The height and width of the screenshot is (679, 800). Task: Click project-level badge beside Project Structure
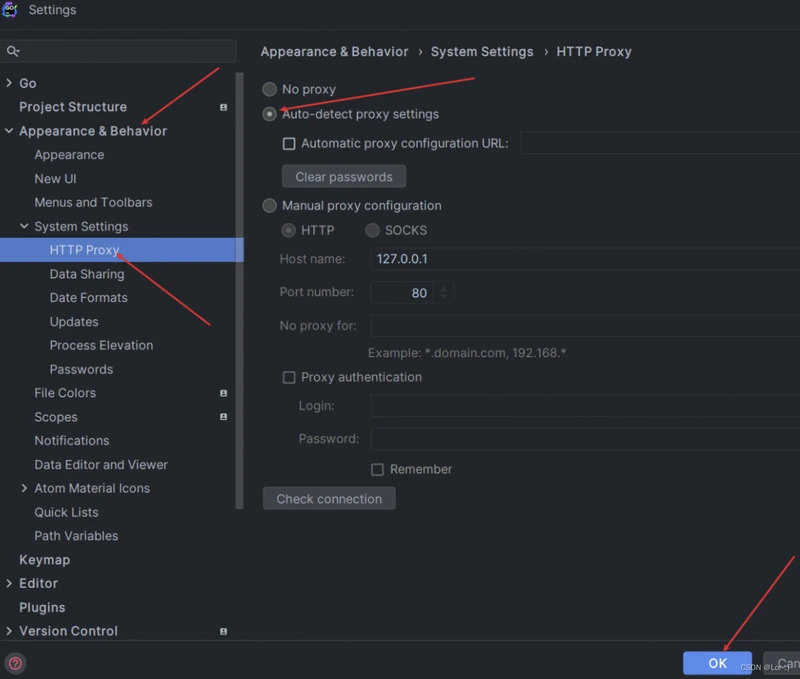(x=223, y=107)
